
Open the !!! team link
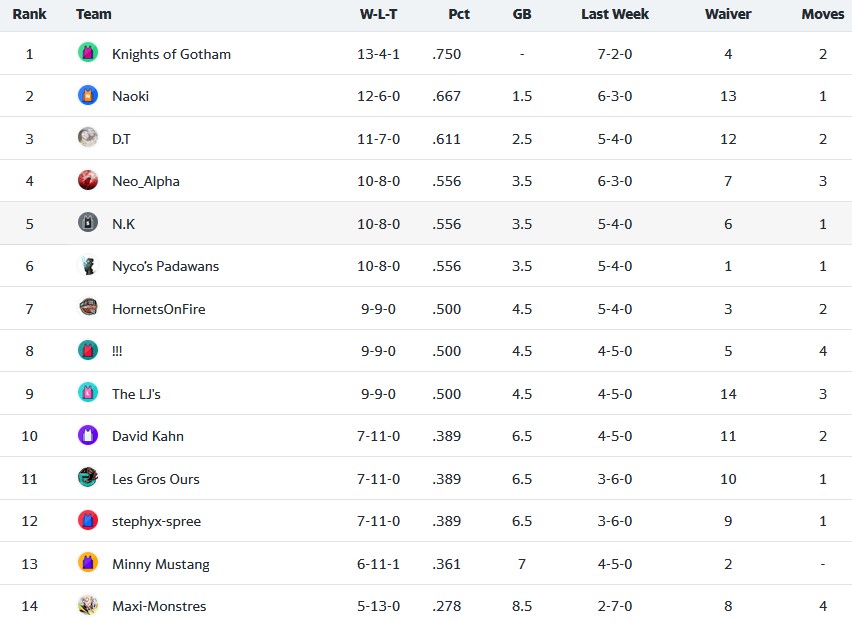(117, 351)
